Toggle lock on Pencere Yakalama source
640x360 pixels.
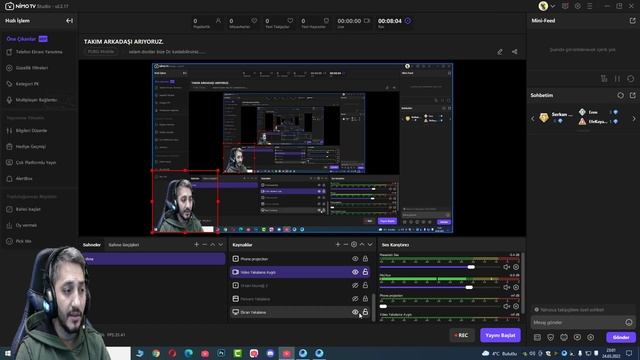point(365,299)
